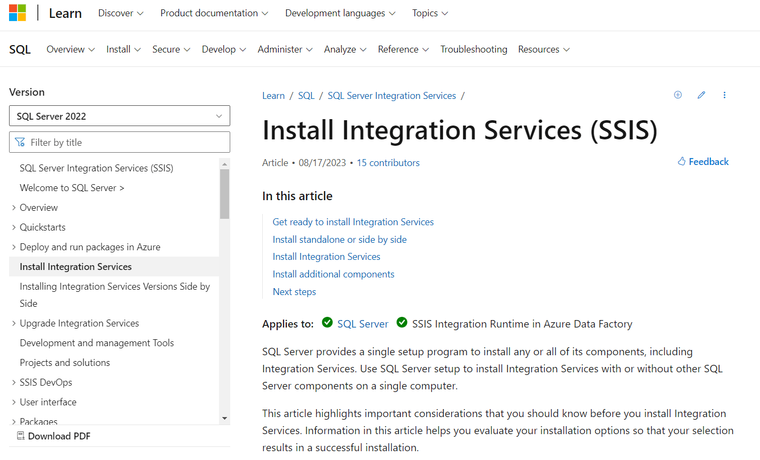The width and height of the screenshot is (760, 460).
Task: Expand Deploy and run packages in Azure
Action: (x=14, y=247)
